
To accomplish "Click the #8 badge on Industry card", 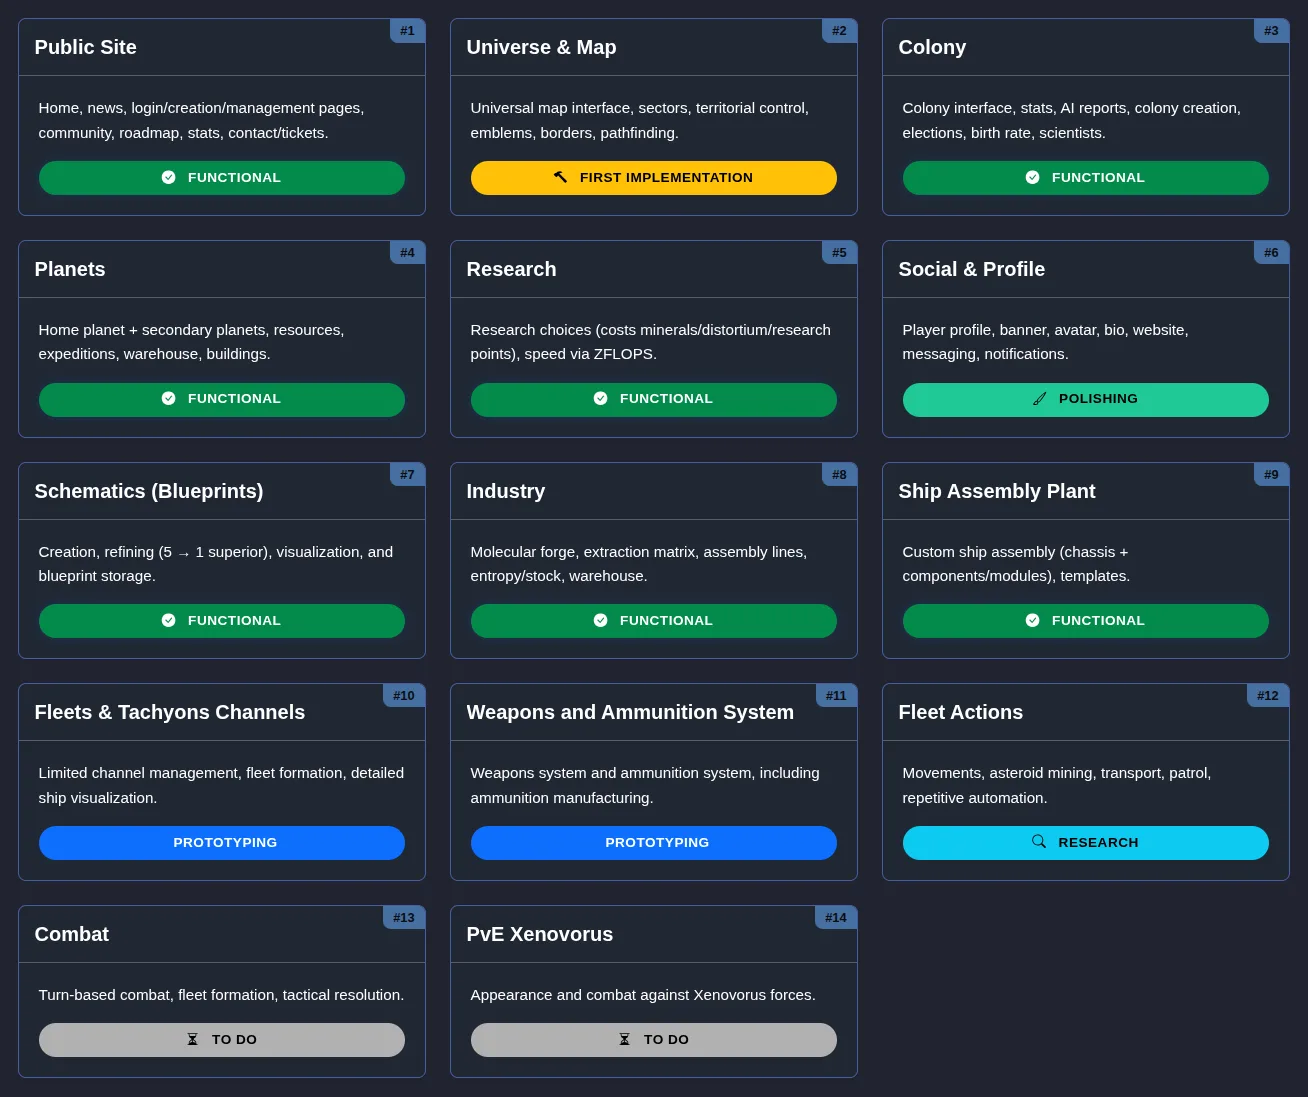I will pyautogui.click(x=840, y=475).
